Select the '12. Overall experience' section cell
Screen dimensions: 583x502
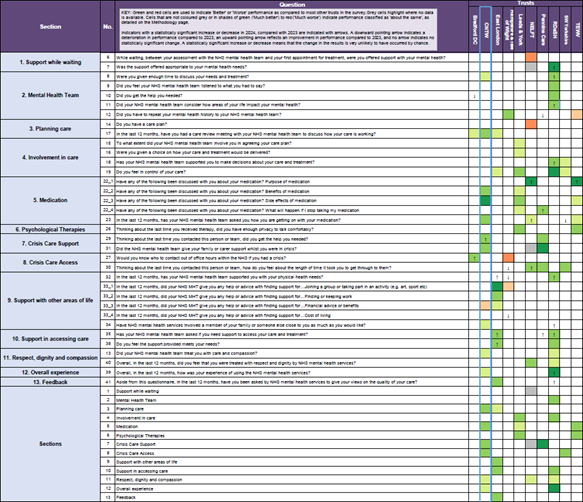[x=50, y=372]
